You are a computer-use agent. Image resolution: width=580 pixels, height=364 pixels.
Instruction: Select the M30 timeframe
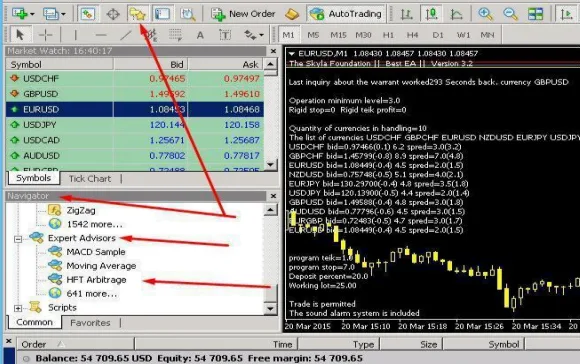(363, 35)
